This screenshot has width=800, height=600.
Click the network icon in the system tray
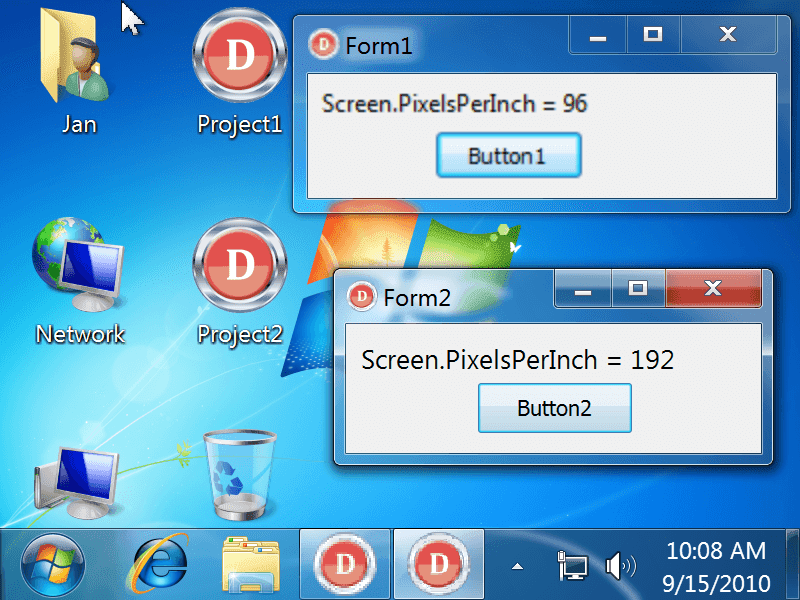coord(573,565)
